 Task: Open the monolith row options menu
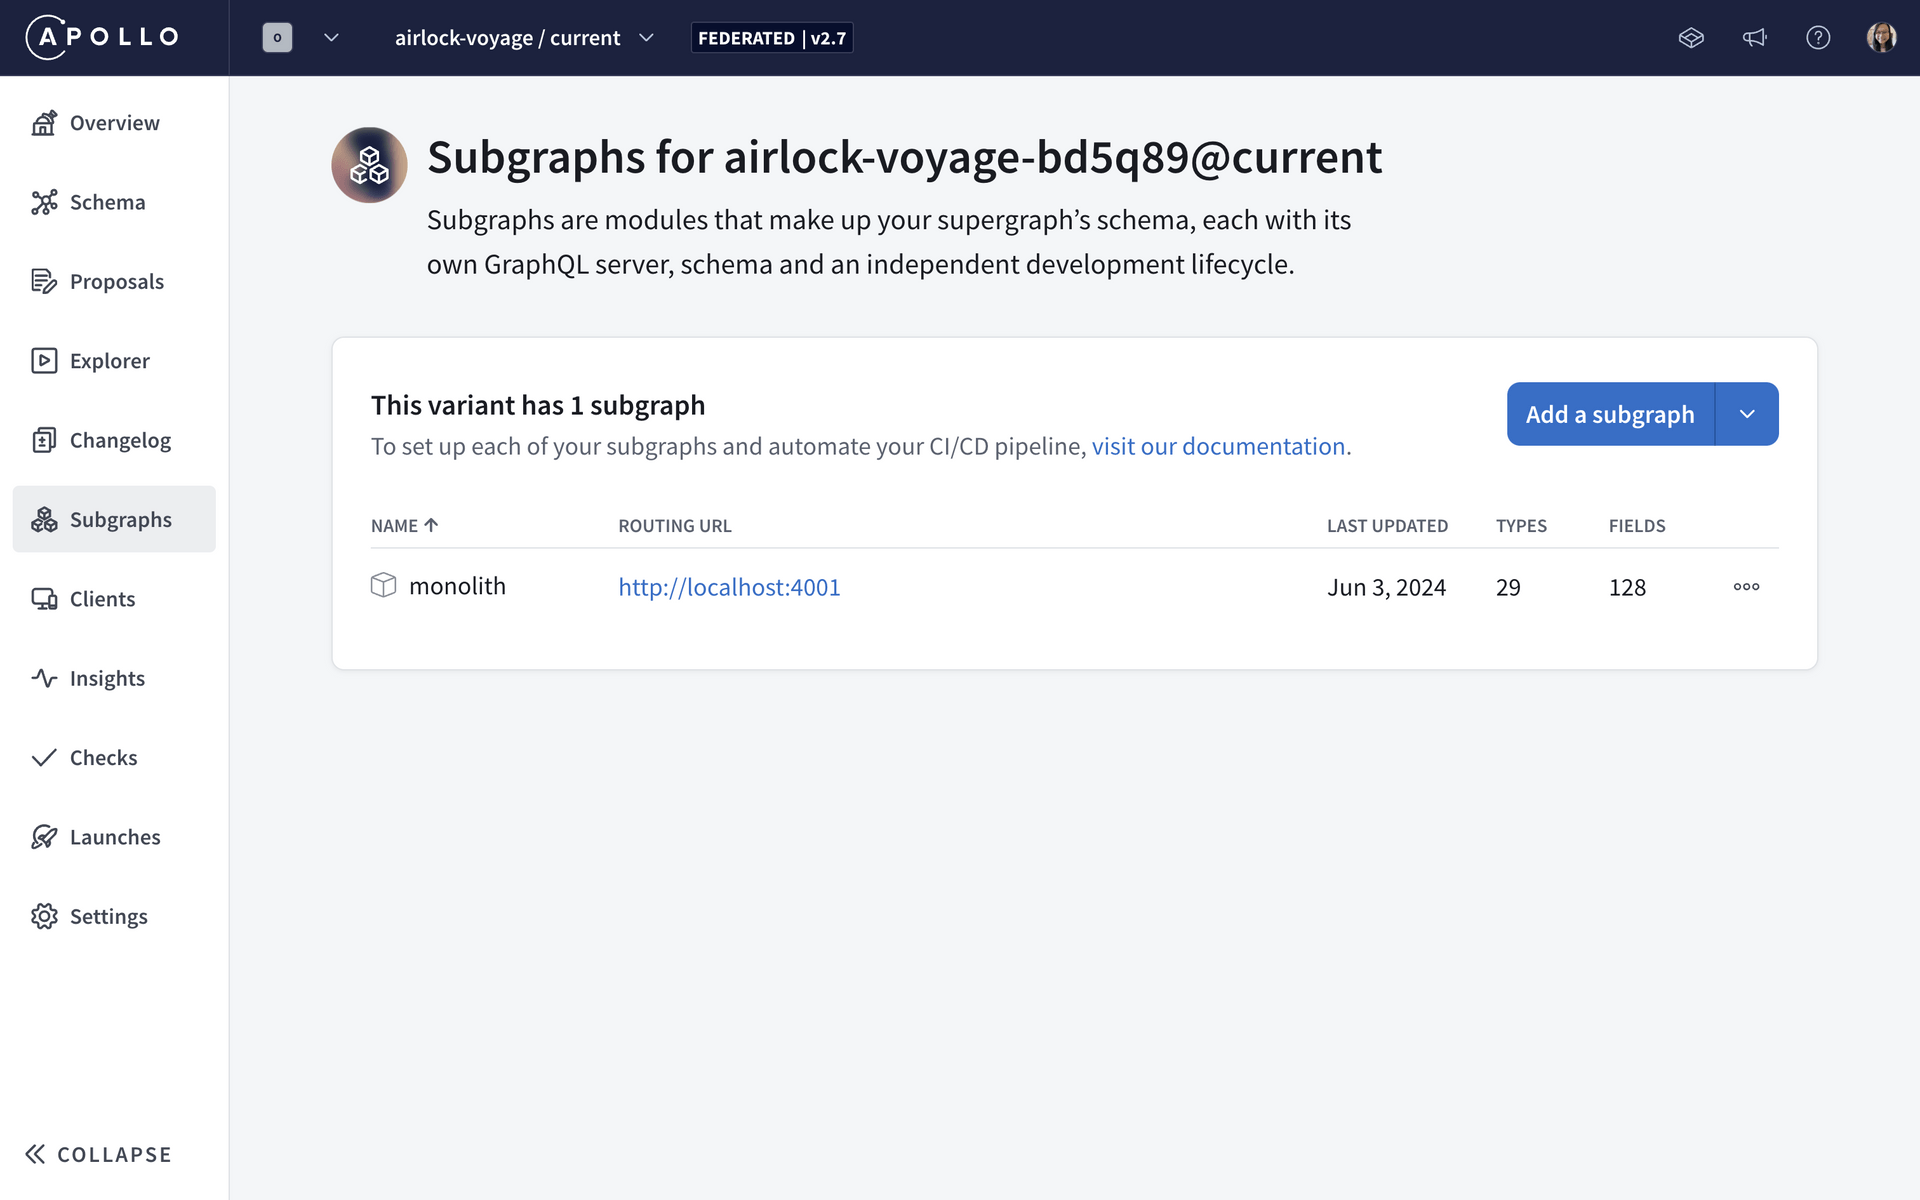point(1745,587)
